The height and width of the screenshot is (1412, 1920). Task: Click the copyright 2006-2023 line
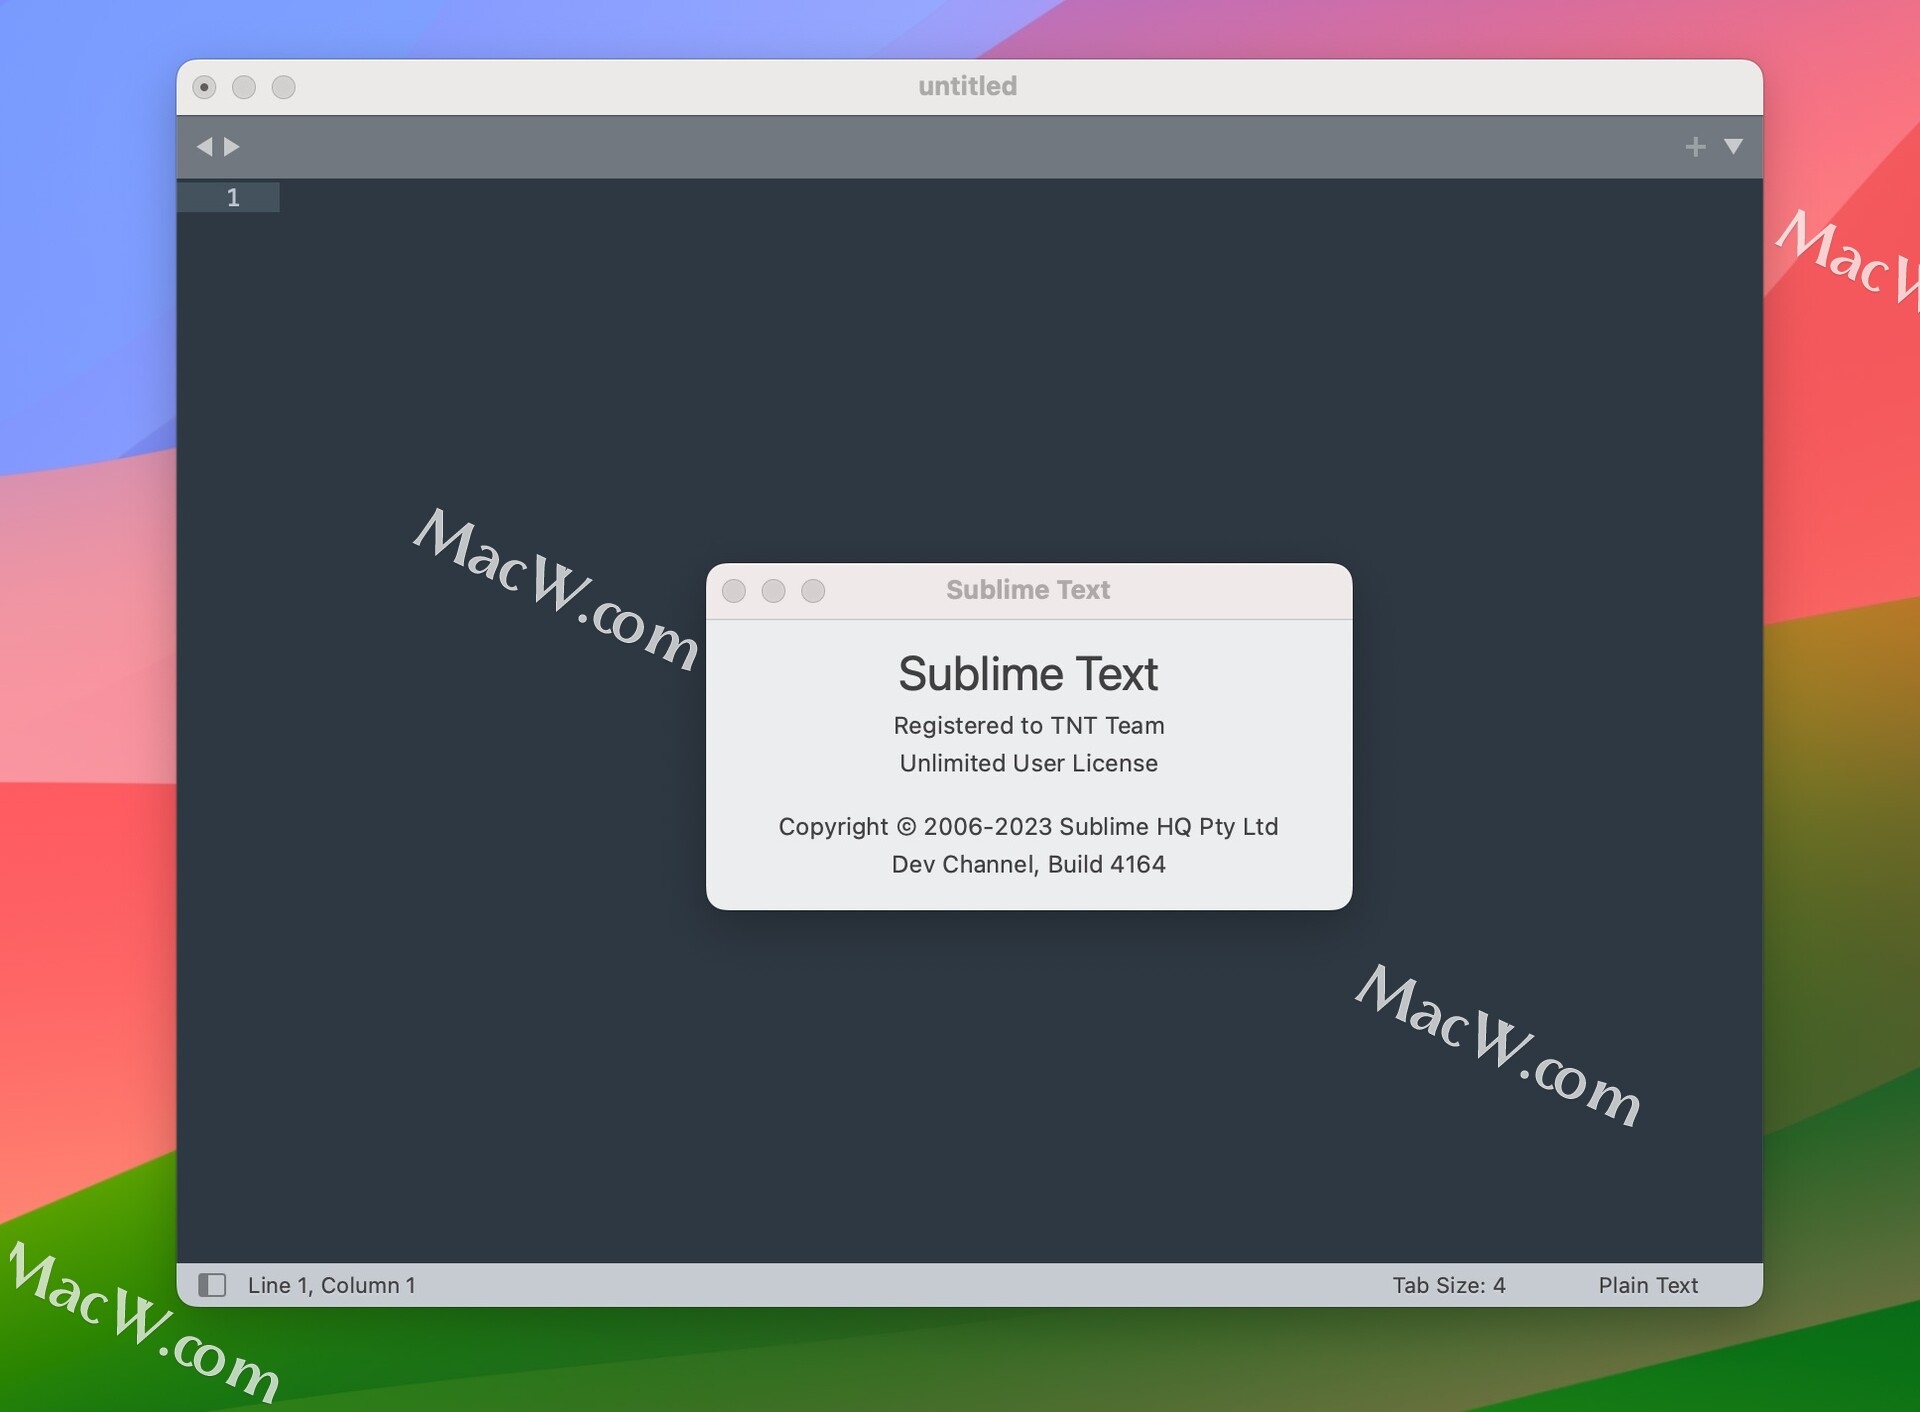pyautogui.click(x=1029, y=826)
